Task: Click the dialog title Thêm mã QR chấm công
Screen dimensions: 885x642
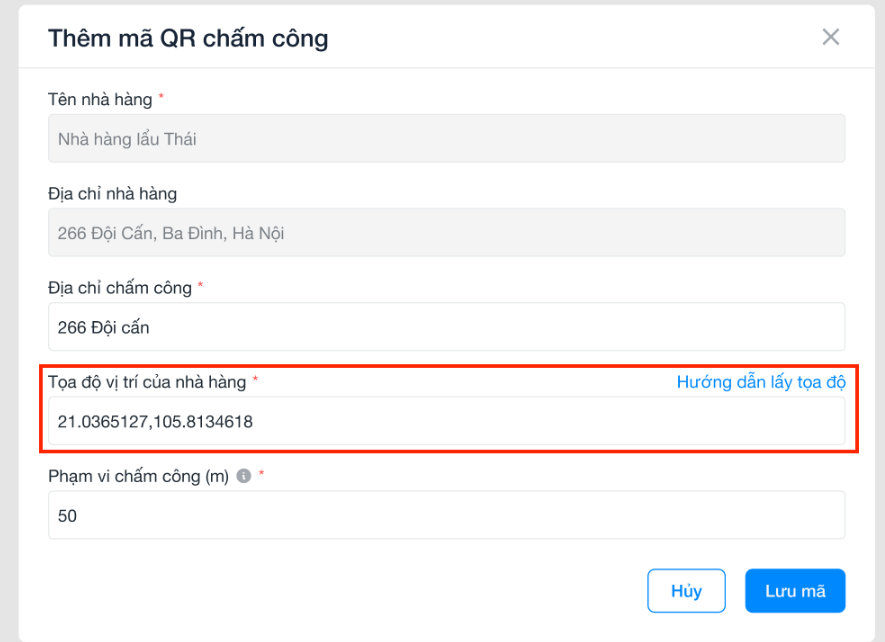Action: [188, 38]
